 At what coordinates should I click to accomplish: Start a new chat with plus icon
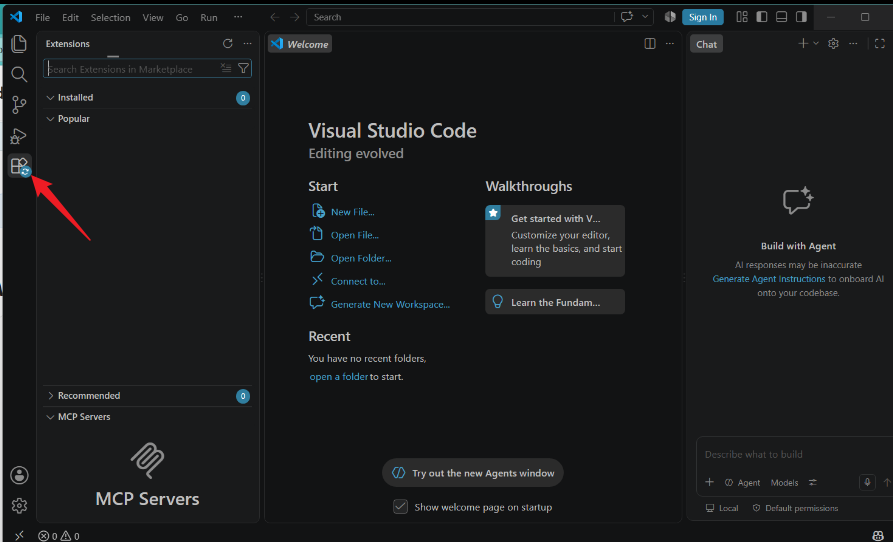click(x=803, y=44)
